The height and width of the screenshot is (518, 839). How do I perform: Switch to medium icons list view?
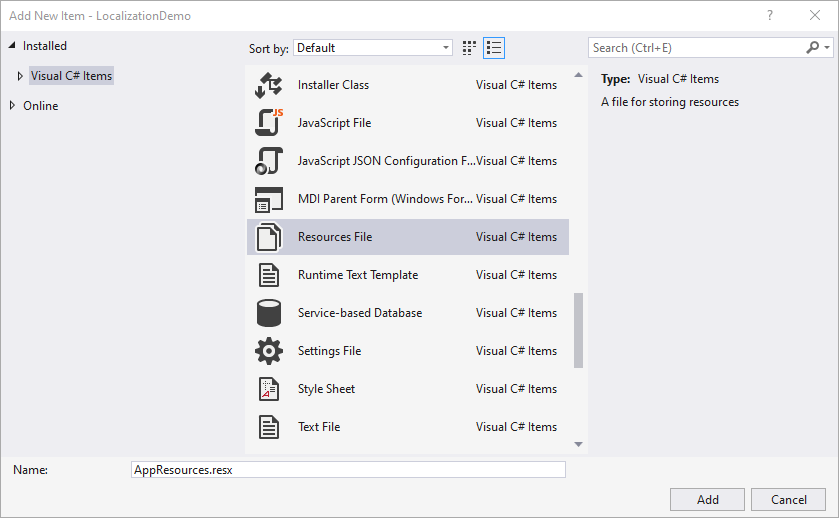pyautogui.click(x=494, y=48)
